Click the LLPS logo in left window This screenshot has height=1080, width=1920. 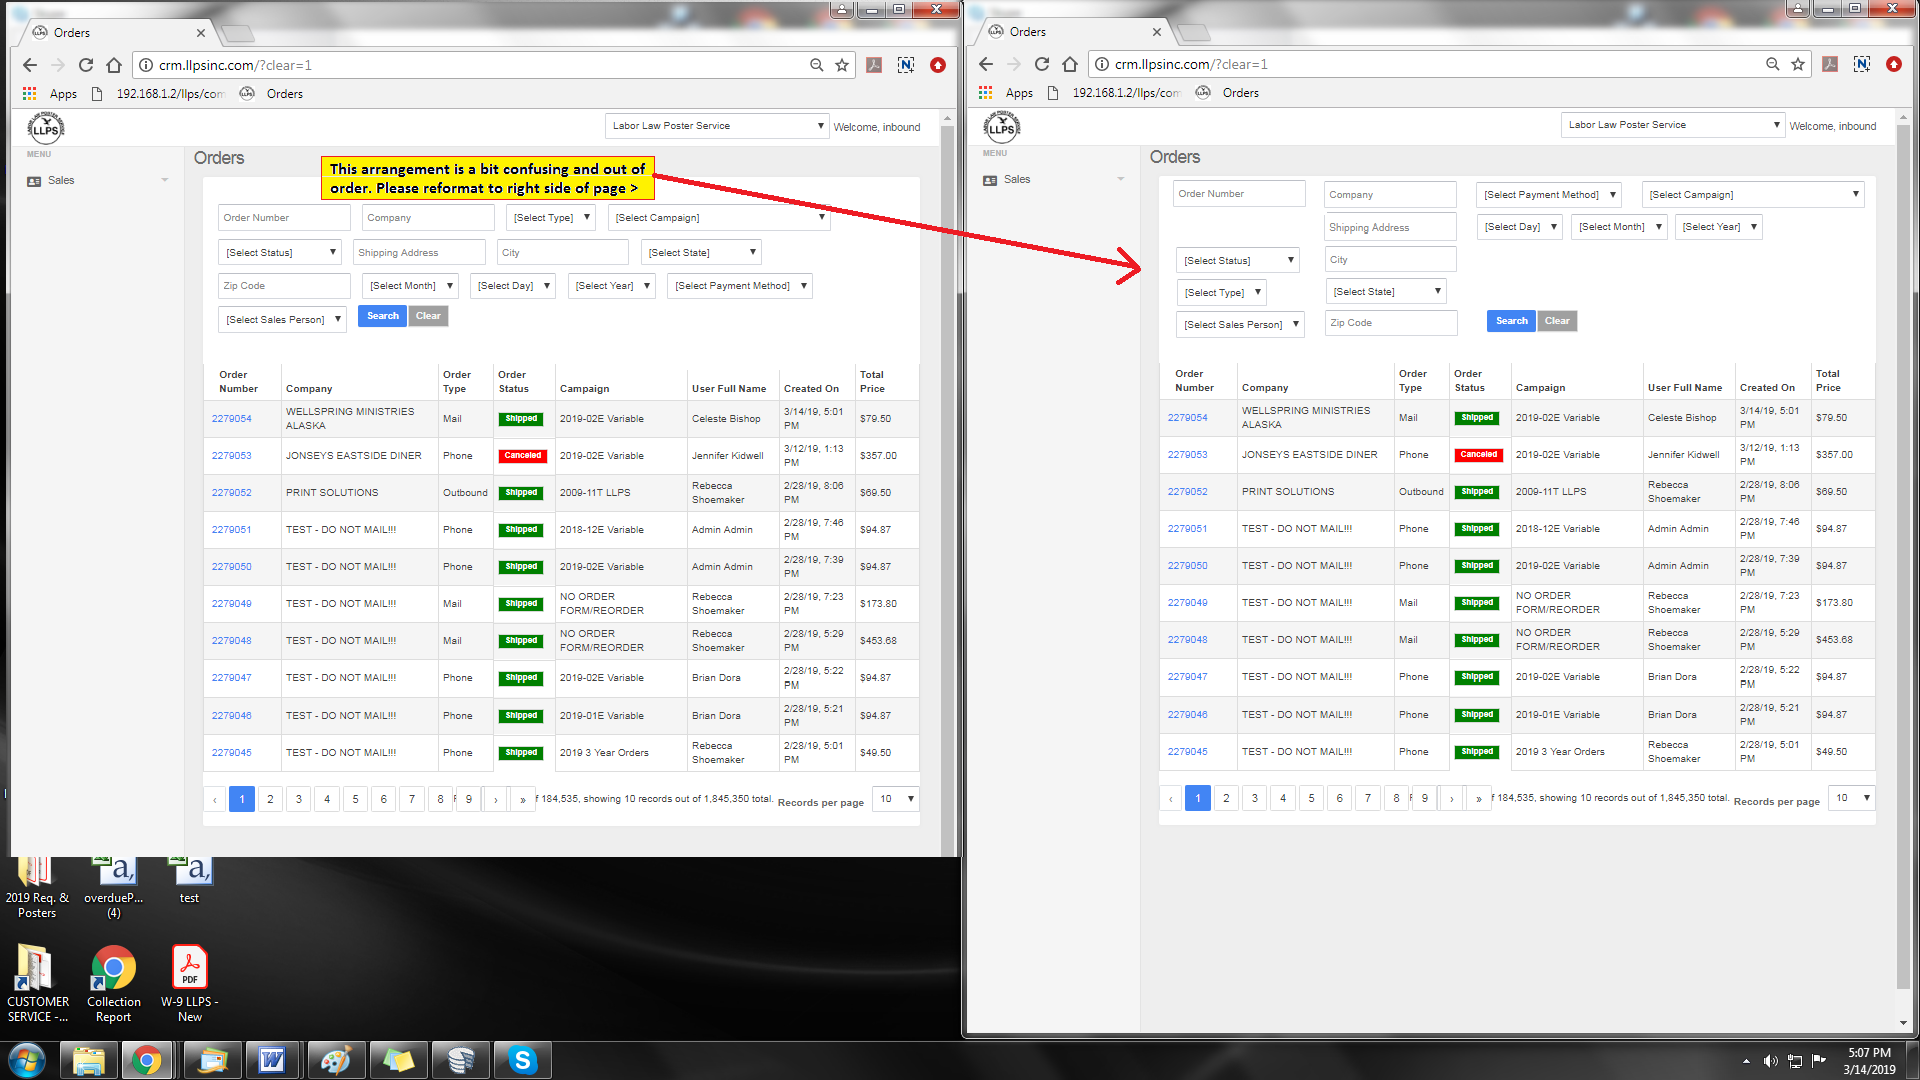coord(46,128)
